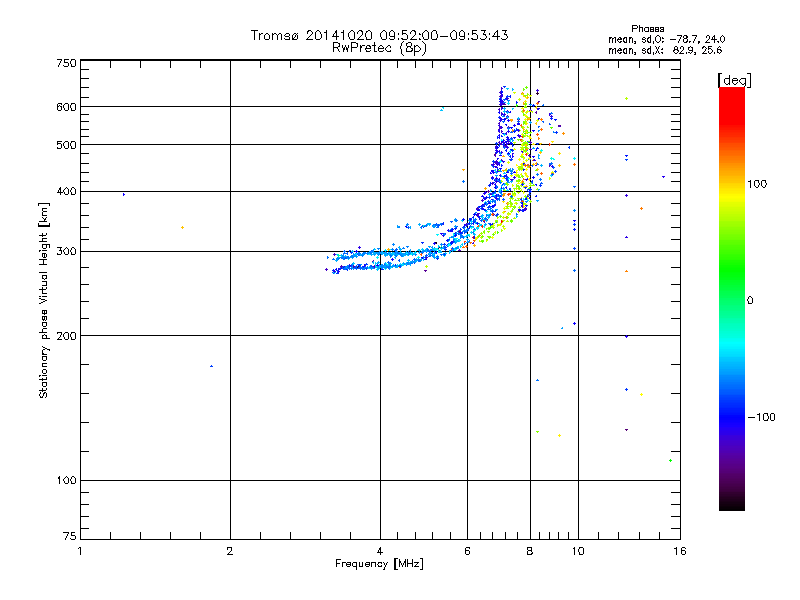Select 'mean, sd,O: -78.7, 24.0' statistic

click(x=666, y=39)
